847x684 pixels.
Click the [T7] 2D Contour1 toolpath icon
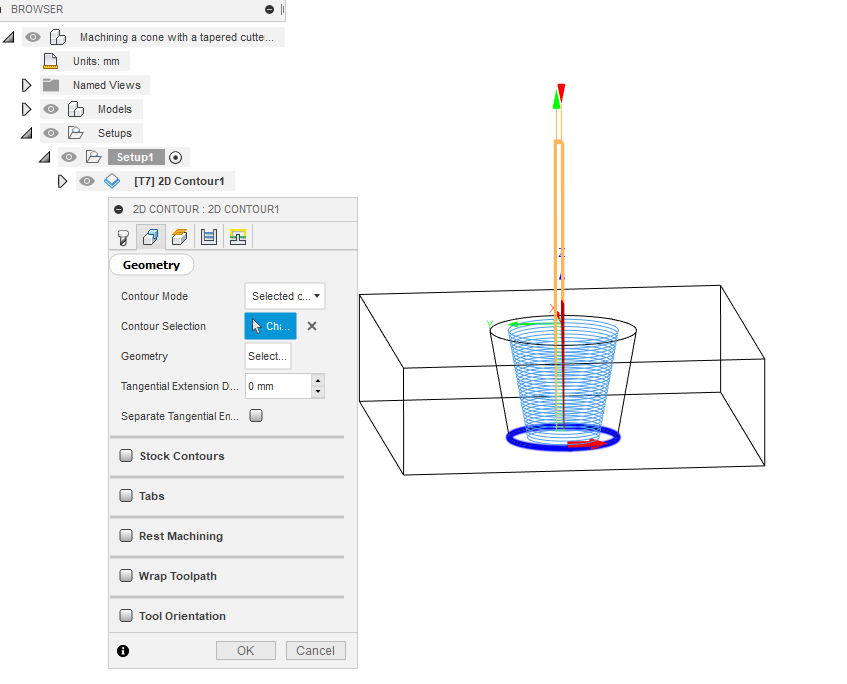(112, 181)
